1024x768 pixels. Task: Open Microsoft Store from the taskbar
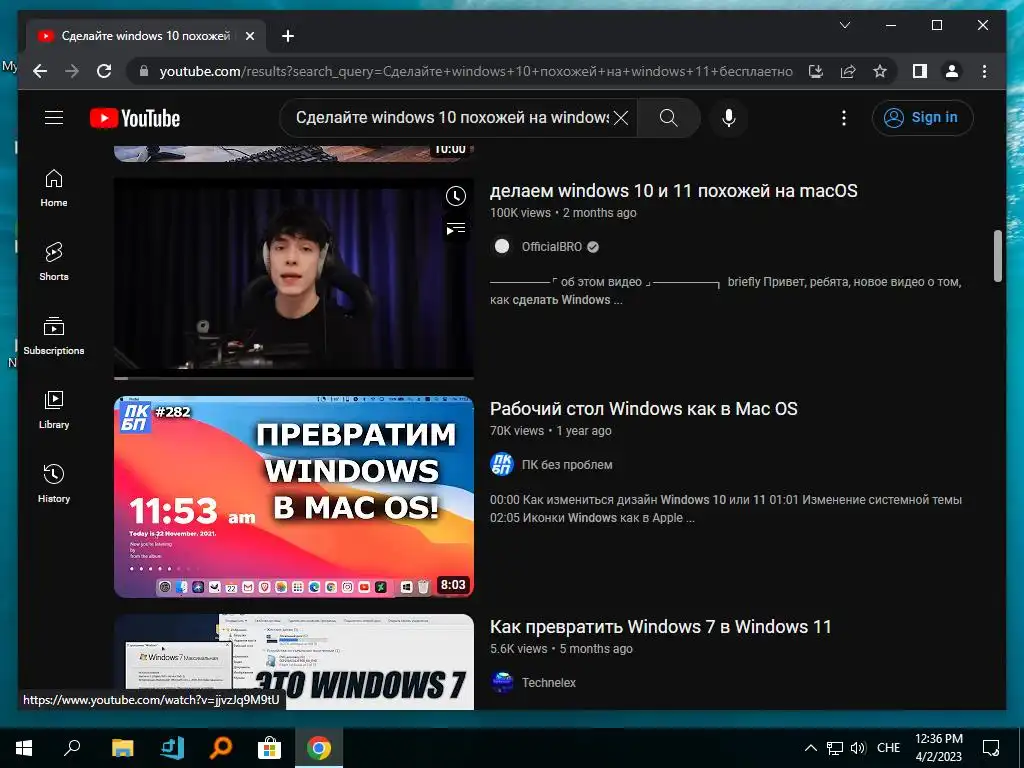269,748
